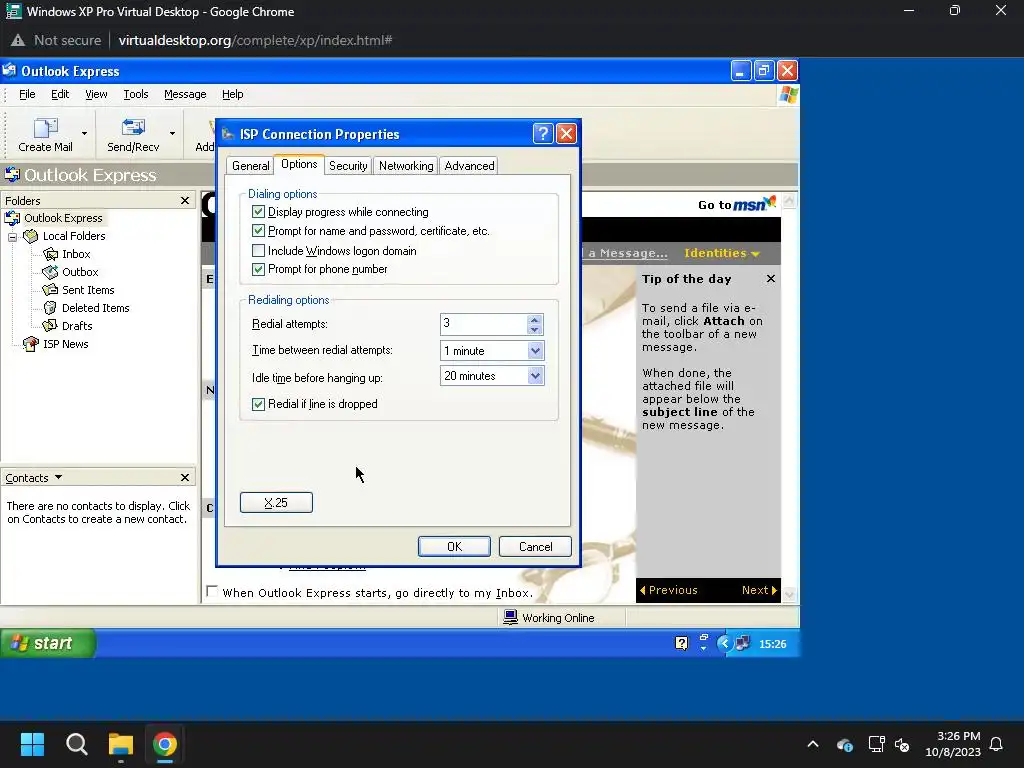The height and width of the screenshot is (768, 1024).
Task: Close the Contacts pane
Action: pos(185,477)
